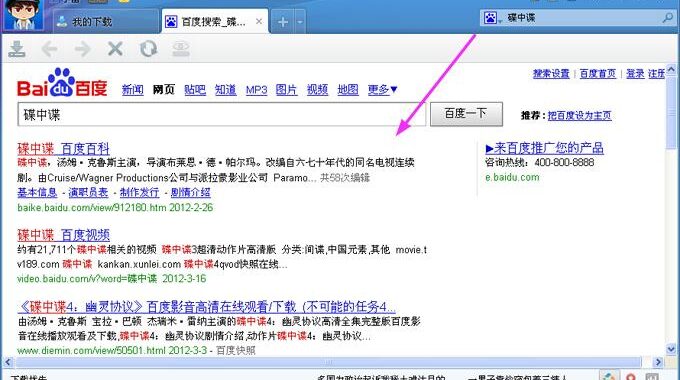Open the MP3 search category
680x380 pixels.
coord(256,90)
